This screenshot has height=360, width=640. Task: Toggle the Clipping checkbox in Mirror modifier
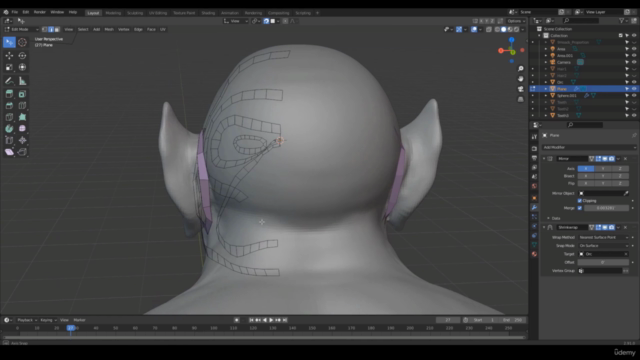580,201
